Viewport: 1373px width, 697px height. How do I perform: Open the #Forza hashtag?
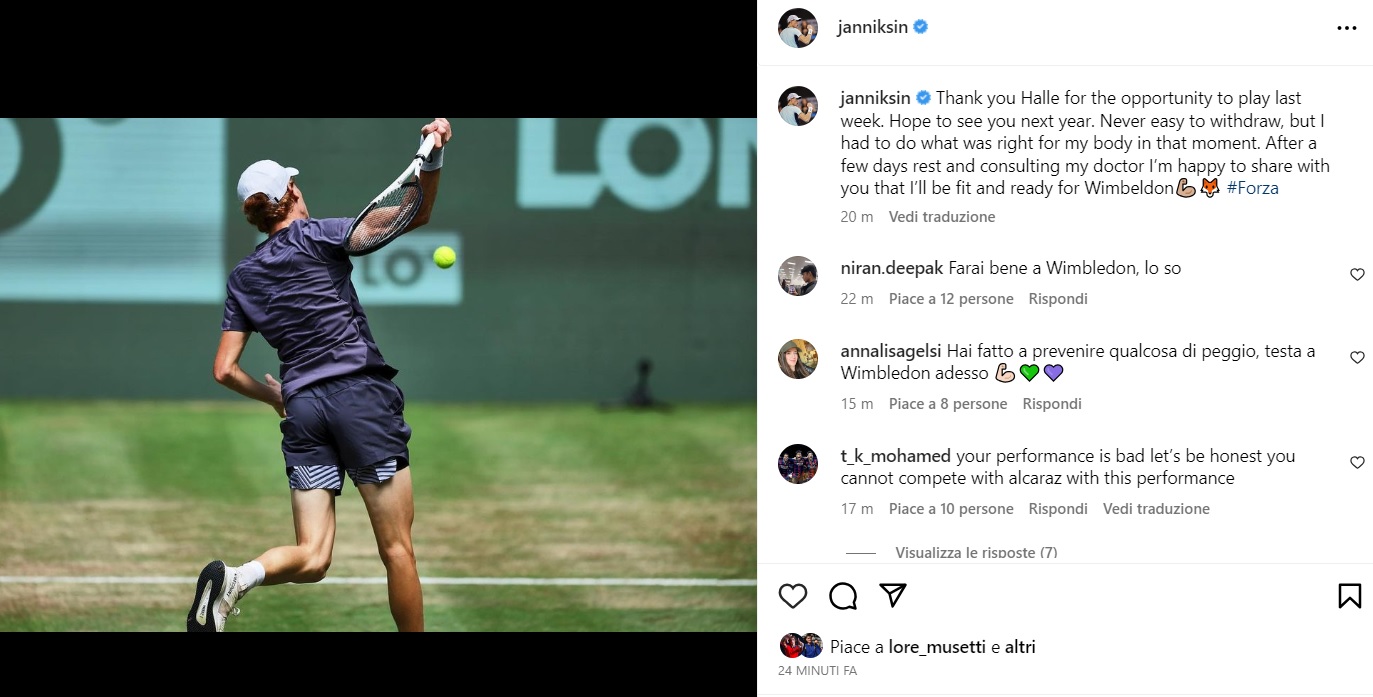pos(1252,188)
